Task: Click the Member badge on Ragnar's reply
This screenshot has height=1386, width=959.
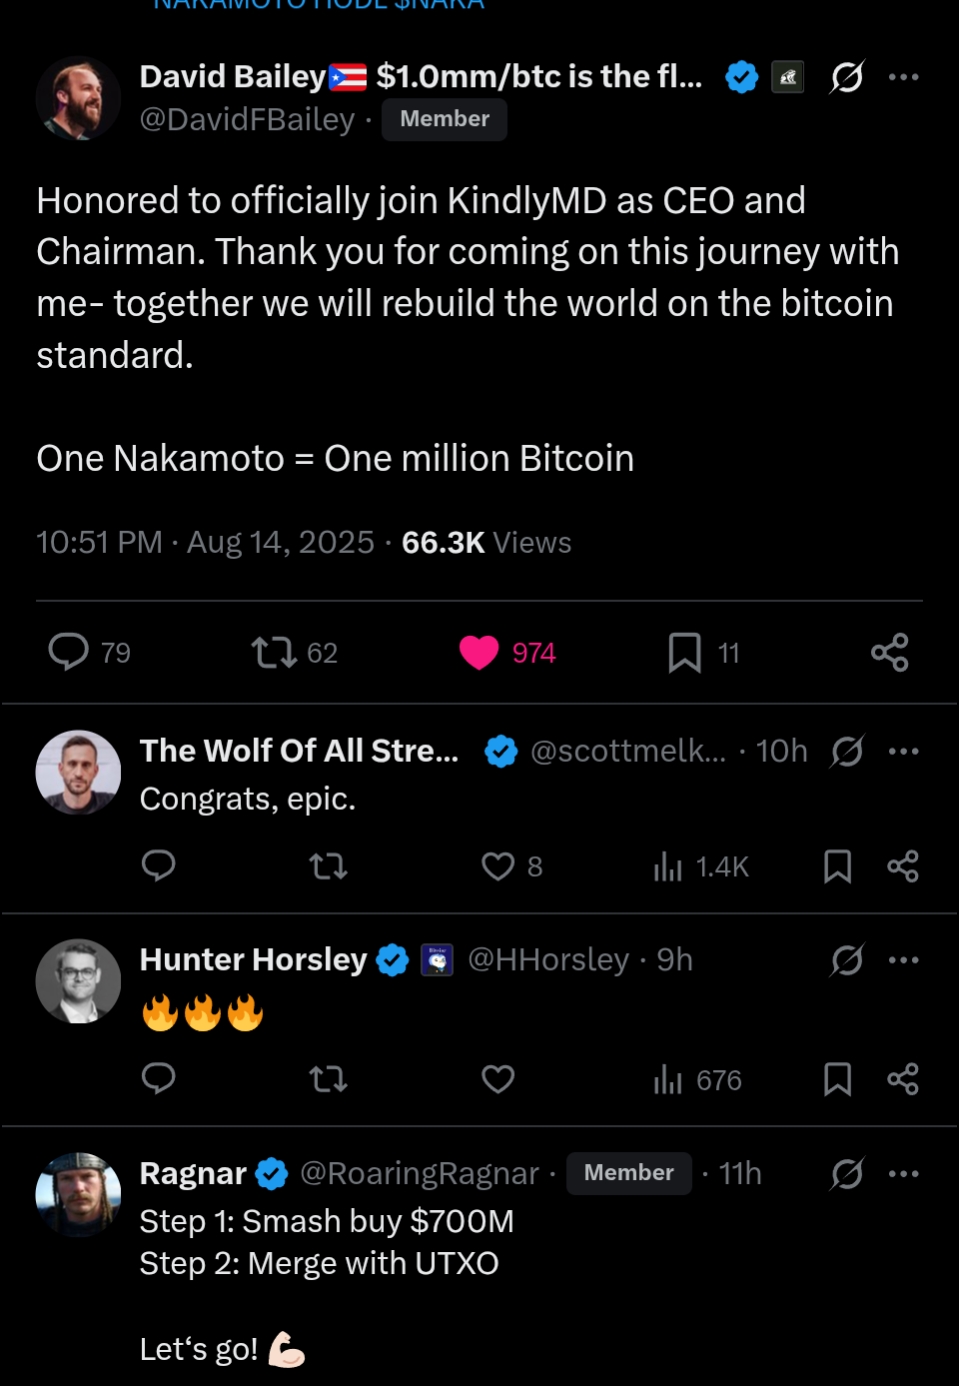Action: pos(628,1173)
